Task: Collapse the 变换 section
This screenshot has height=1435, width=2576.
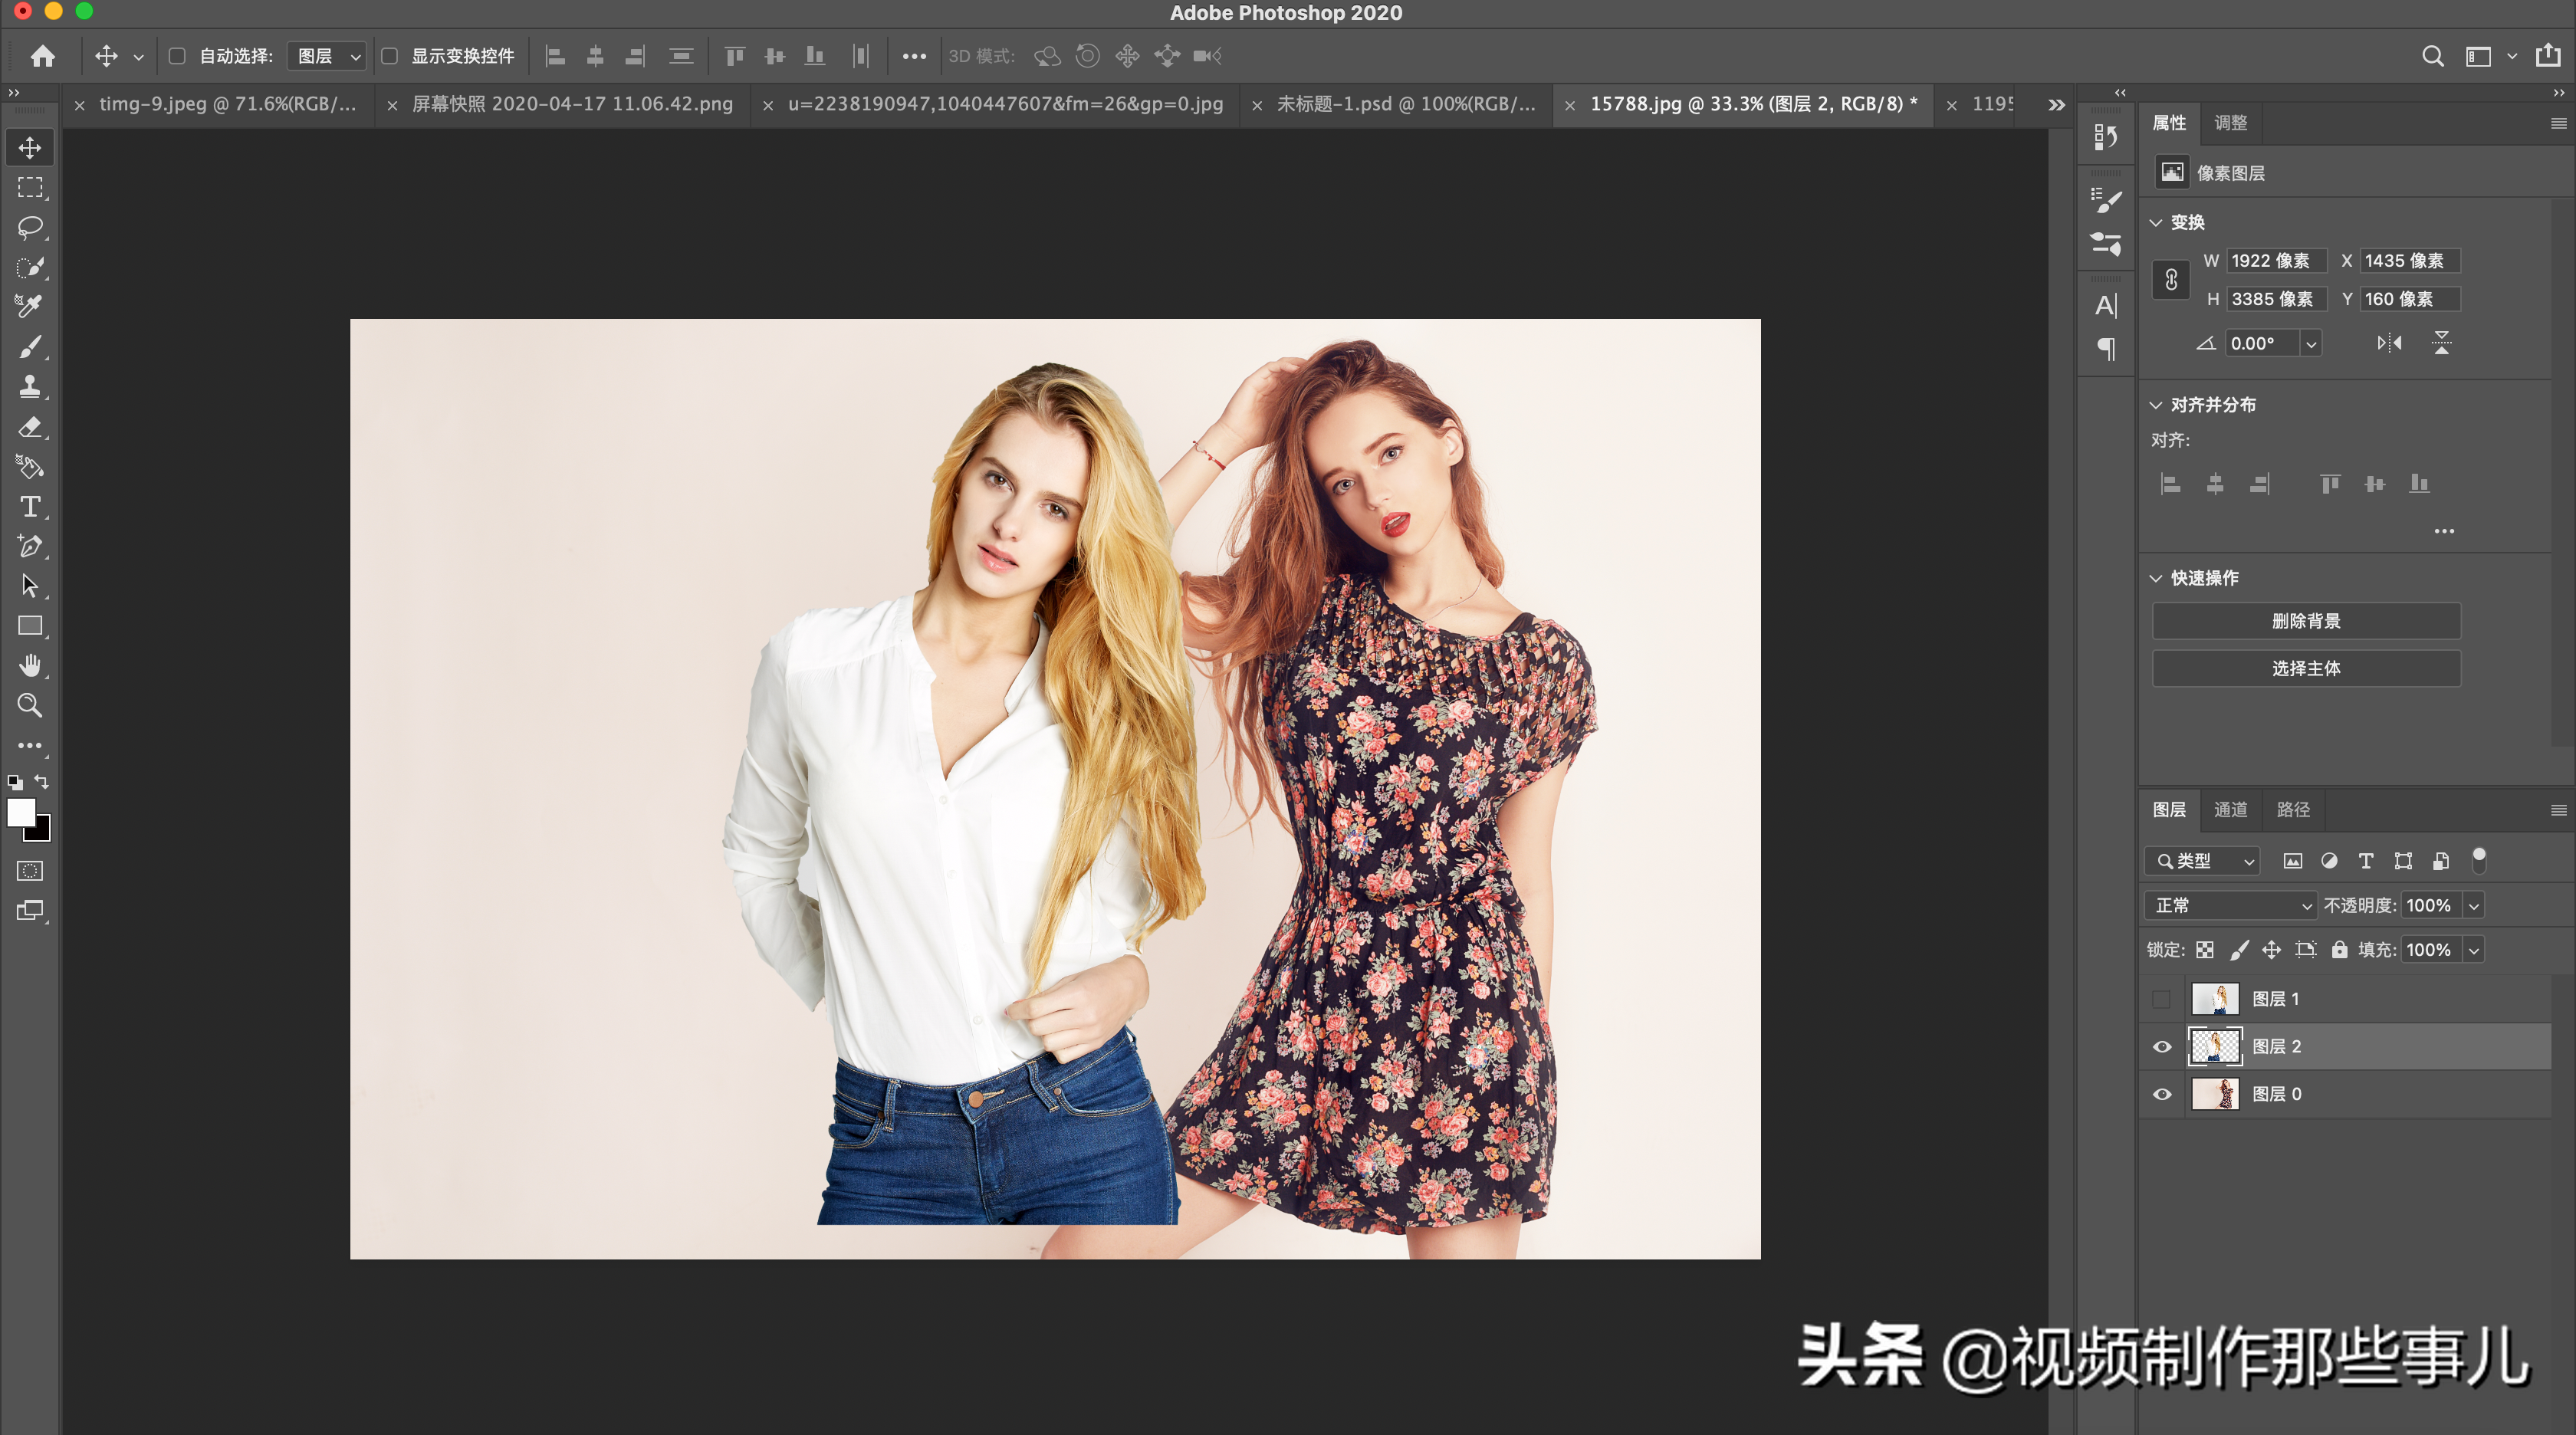Action: [x=2156, y=222]
